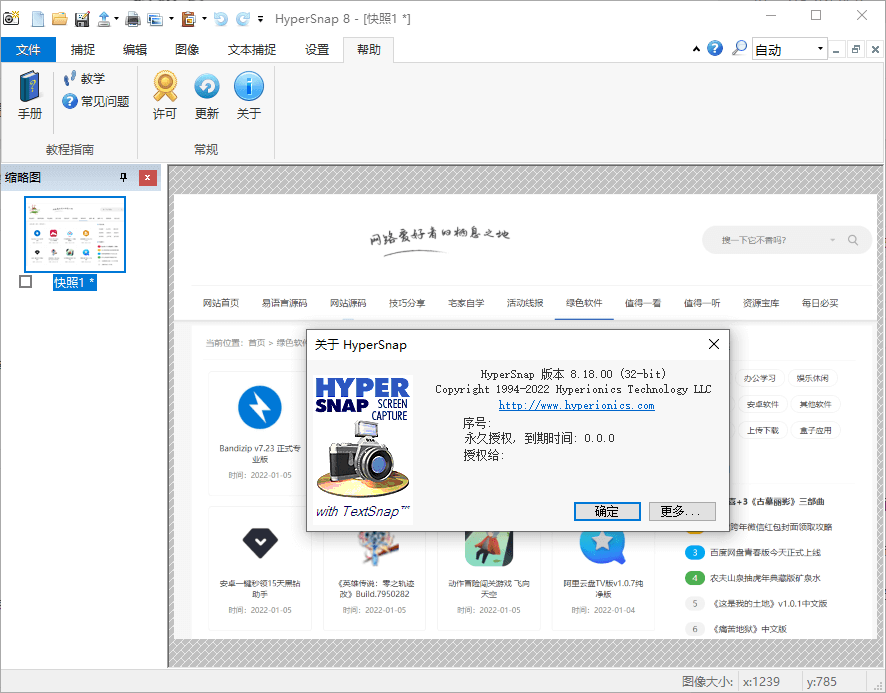Click the 阿里云盘TV版 star bubble icon
Viewport: 886px width, 693px height.
603,545
